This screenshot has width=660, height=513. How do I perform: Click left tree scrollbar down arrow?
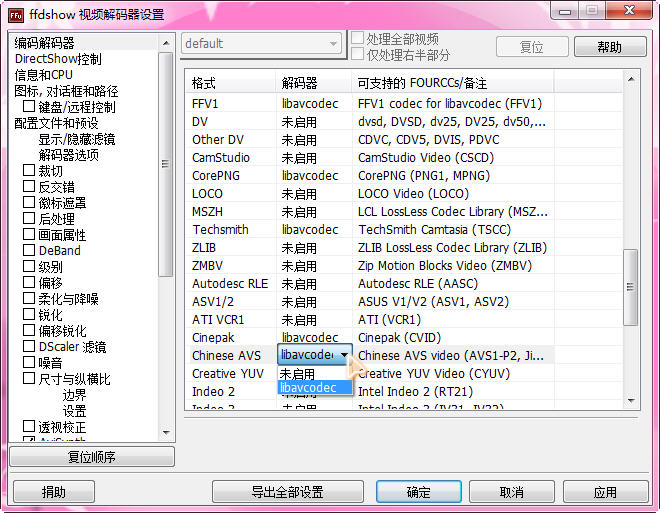pyautogui.click(x=166, y=432)
